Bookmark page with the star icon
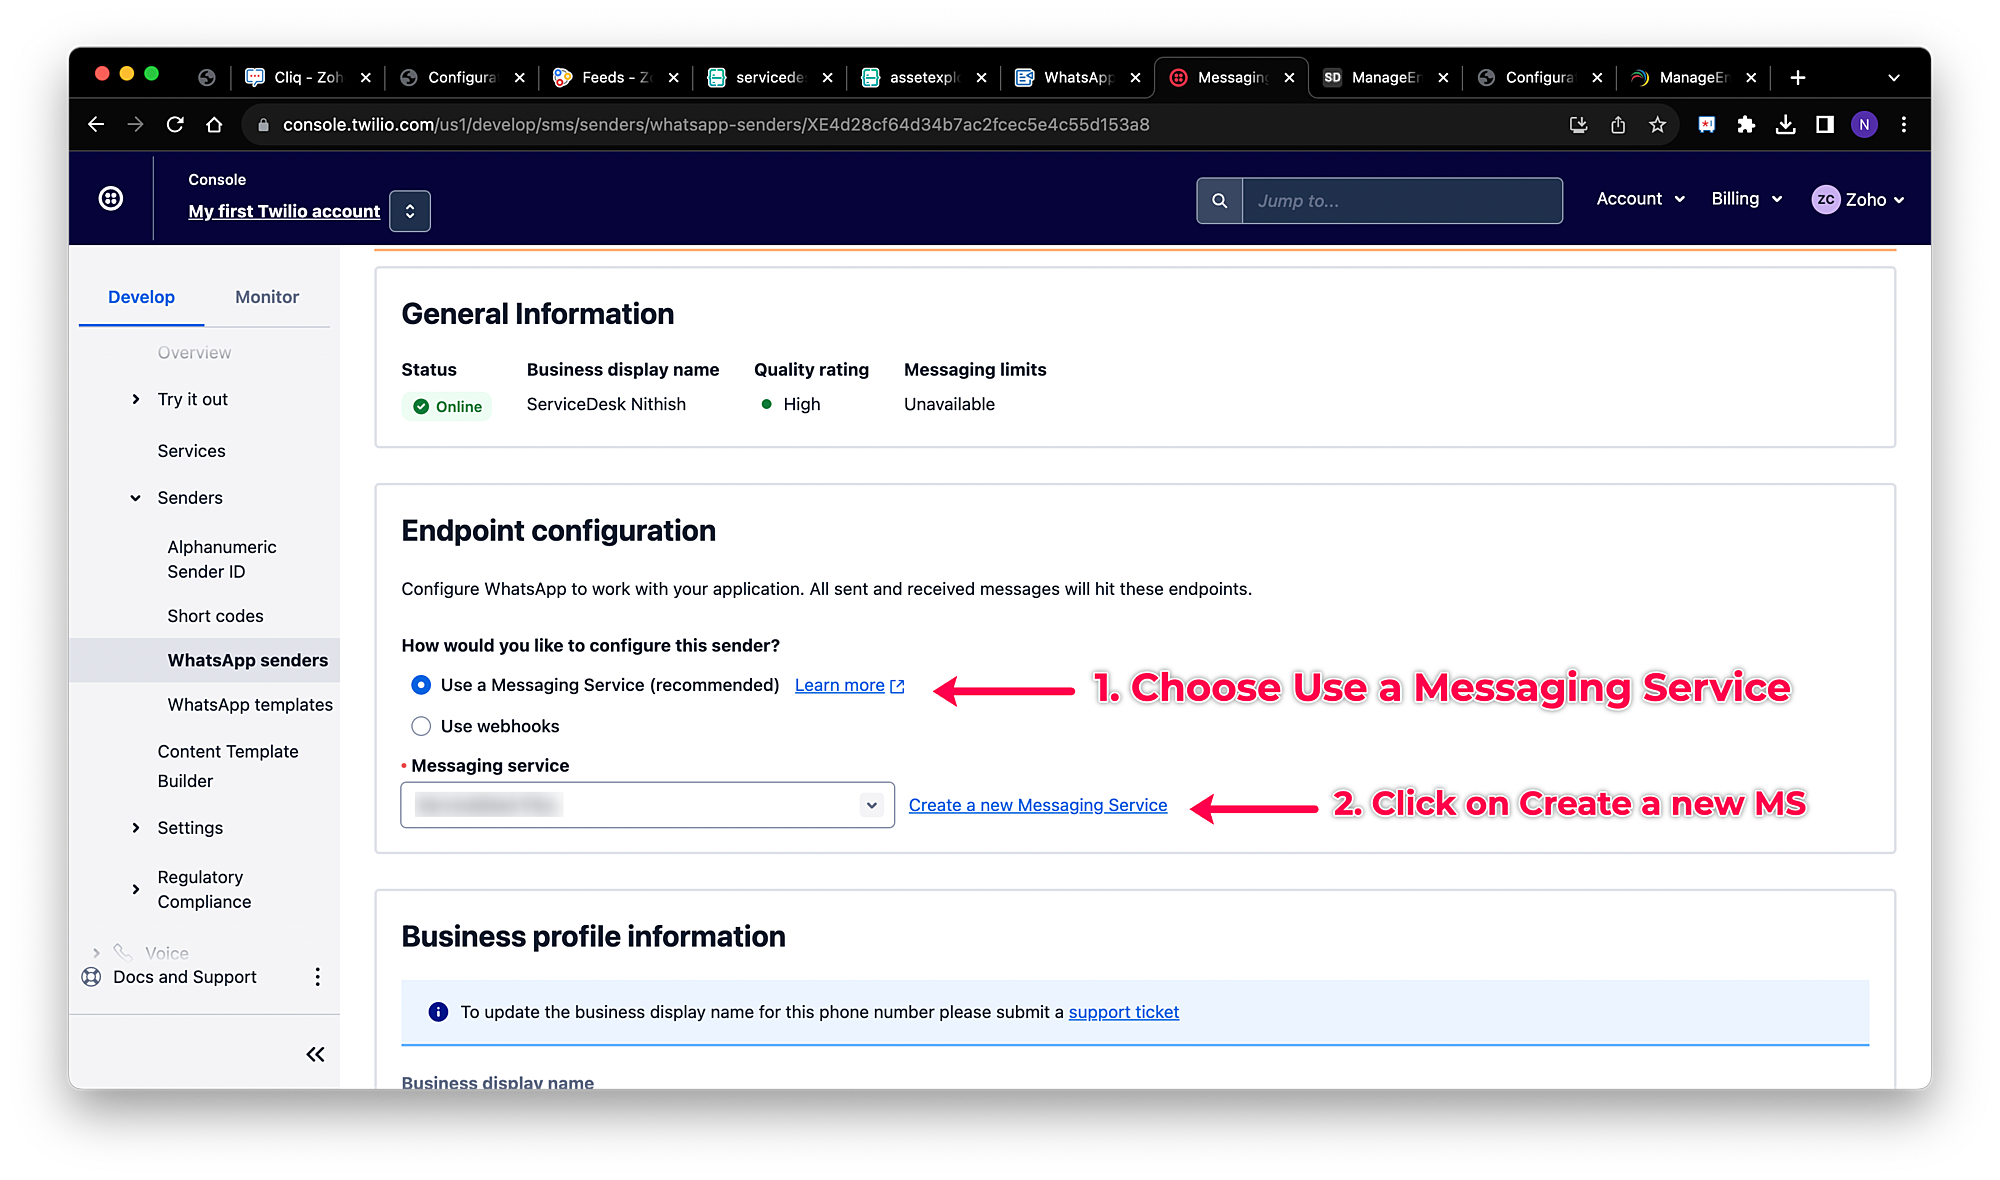The image size is (2000, 1180). tap(1657, 125)
